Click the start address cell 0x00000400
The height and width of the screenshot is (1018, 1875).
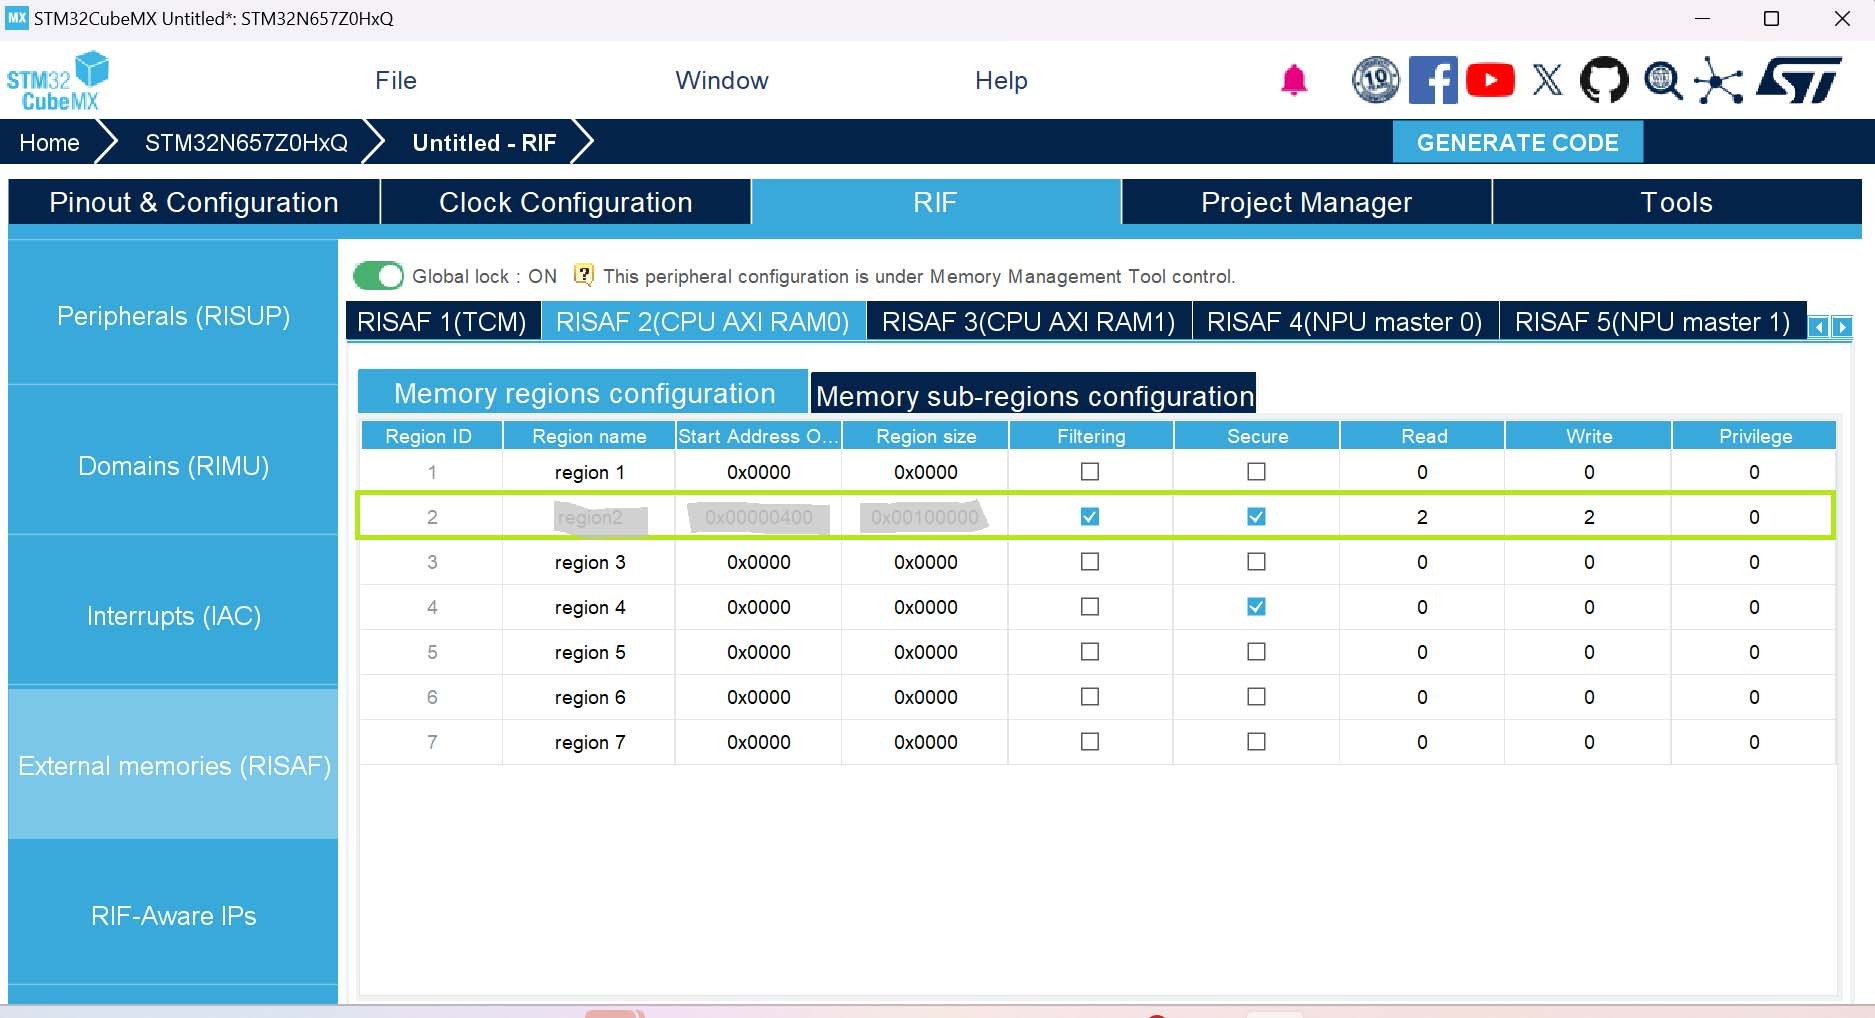coord(758,517)
